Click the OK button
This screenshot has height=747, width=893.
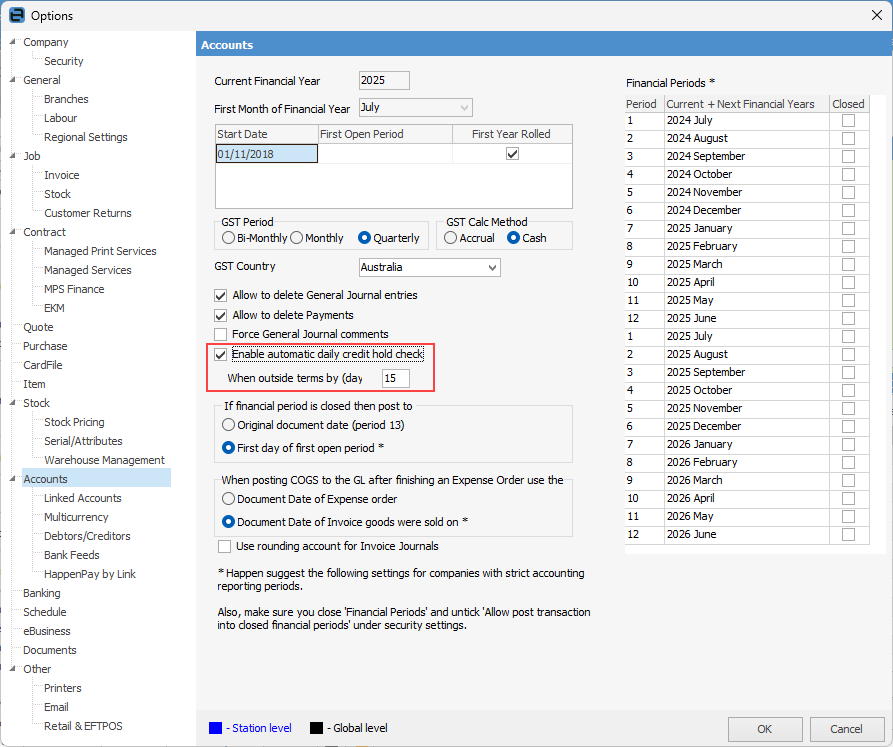tap(765, 729)
